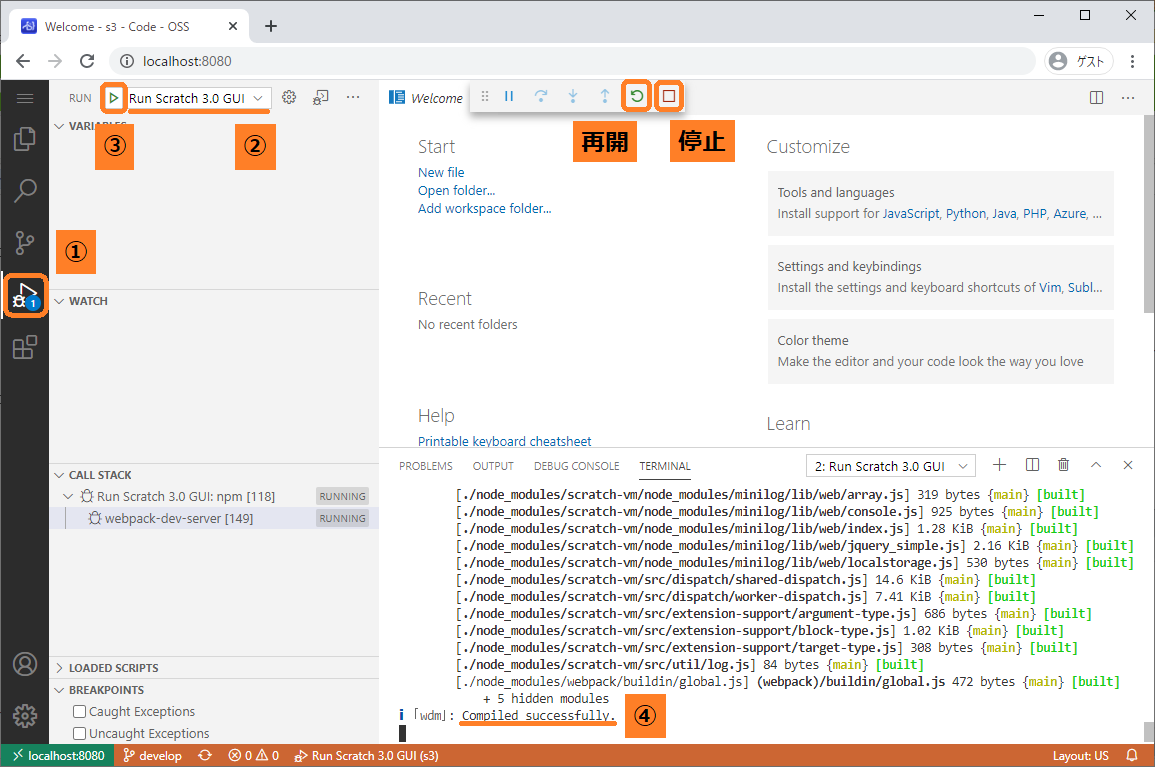Click the browser address bar localhost:8080
1155x767 pixels.
click(x=572, y=61)
